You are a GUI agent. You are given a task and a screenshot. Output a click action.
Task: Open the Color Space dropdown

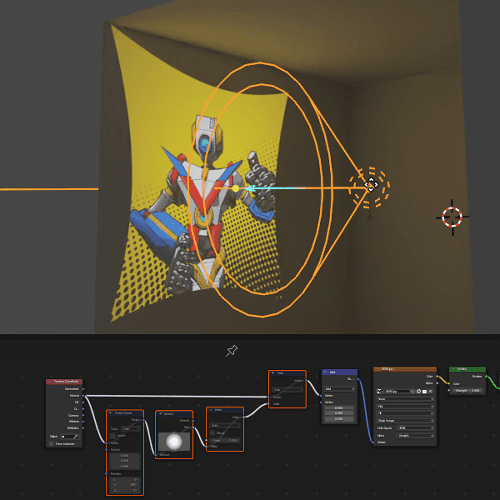click(x=416, y=428)
